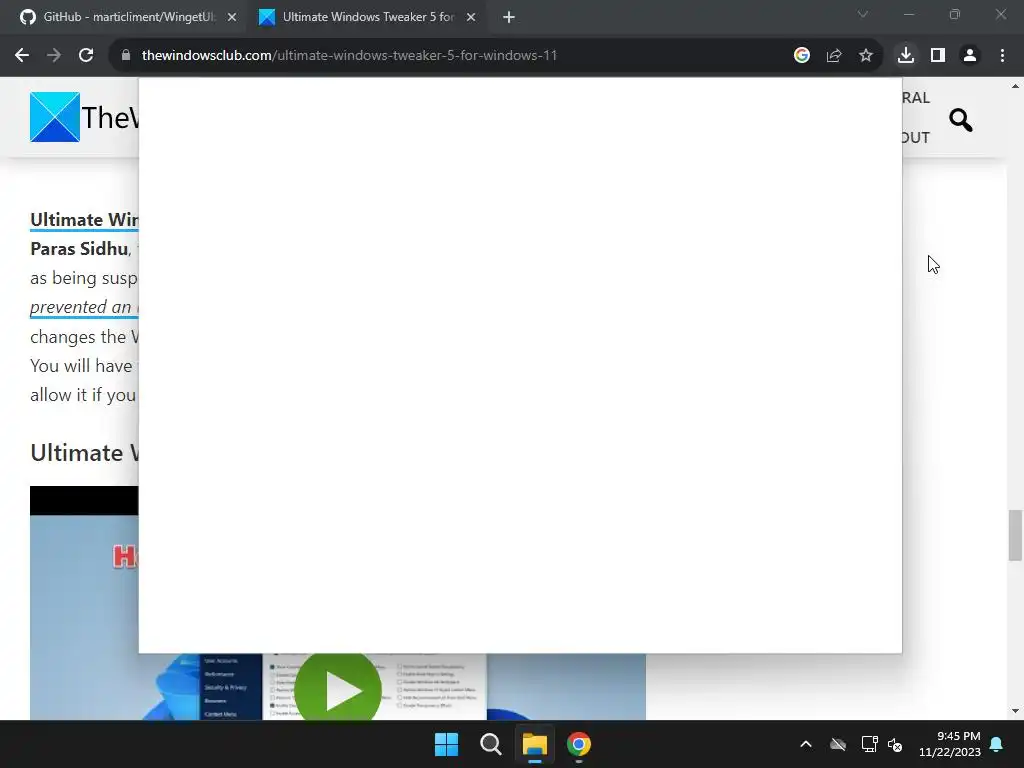Switch to the GitHub WingetUI tab

pos(129,17)
